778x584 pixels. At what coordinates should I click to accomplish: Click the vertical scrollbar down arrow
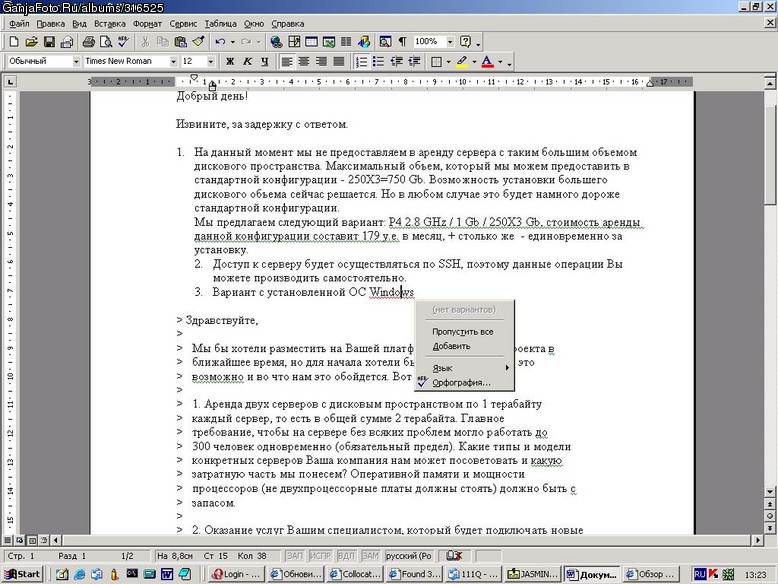(770, 492)
